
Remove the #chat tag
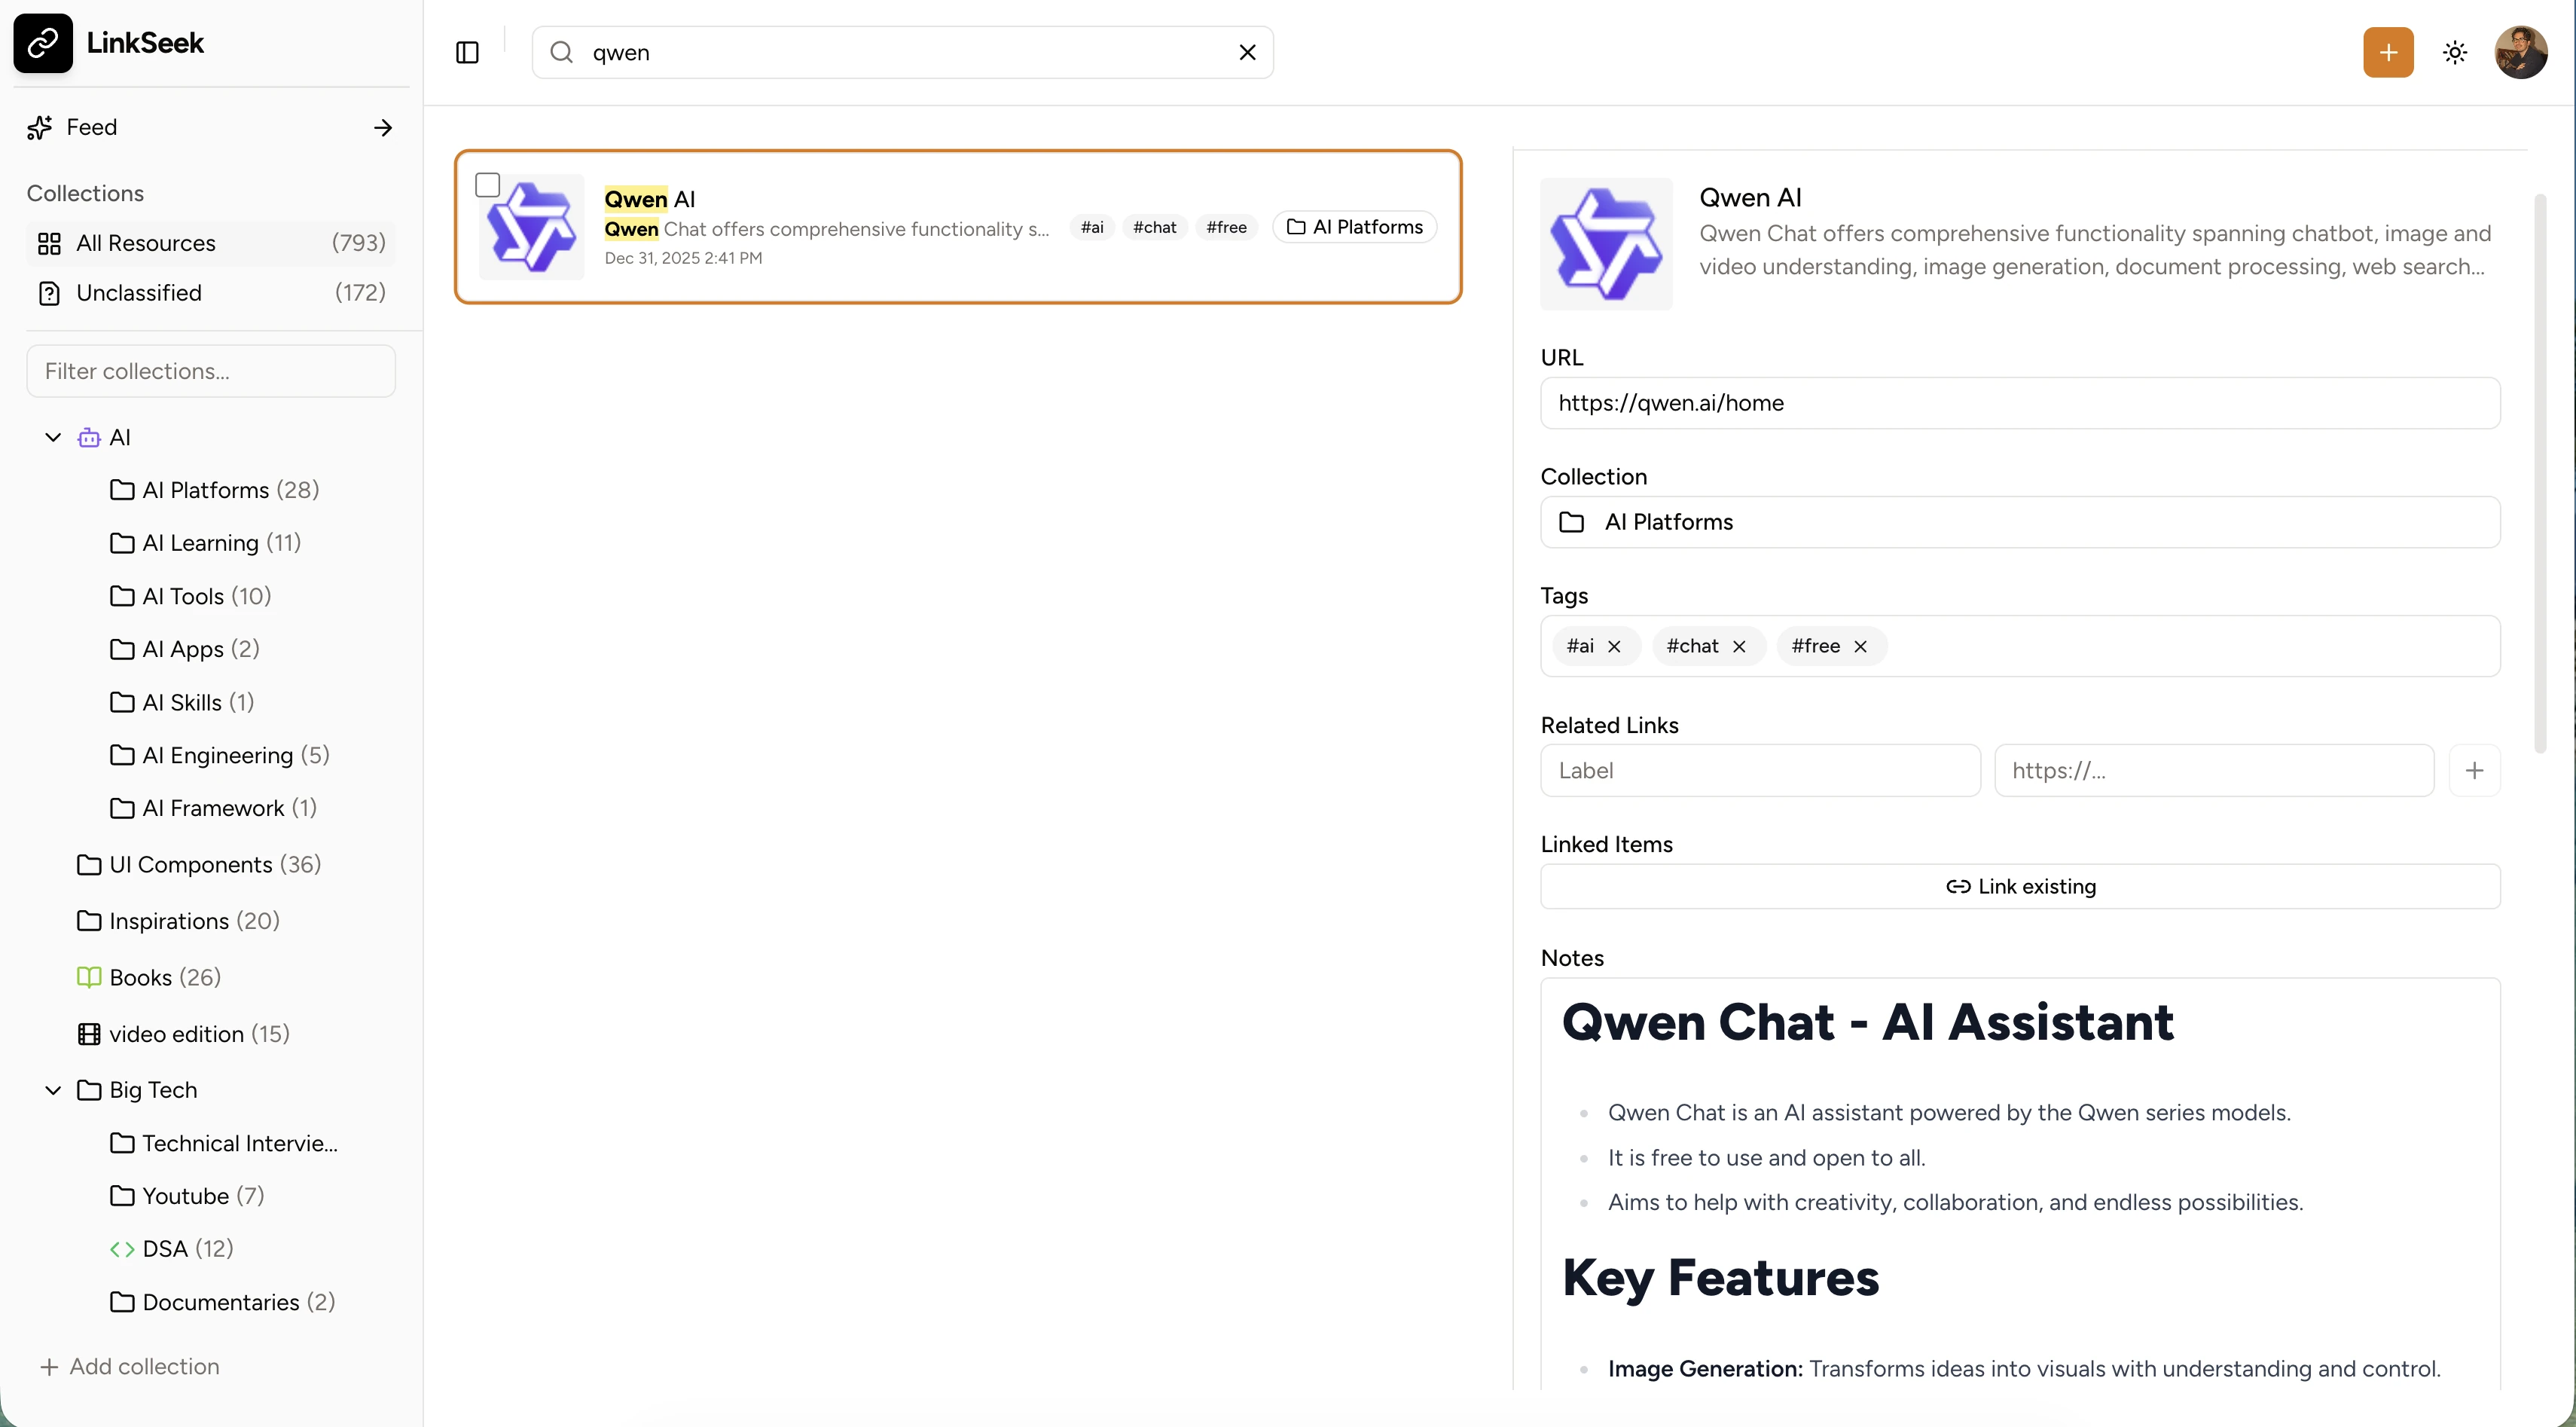pos(1739,646)
